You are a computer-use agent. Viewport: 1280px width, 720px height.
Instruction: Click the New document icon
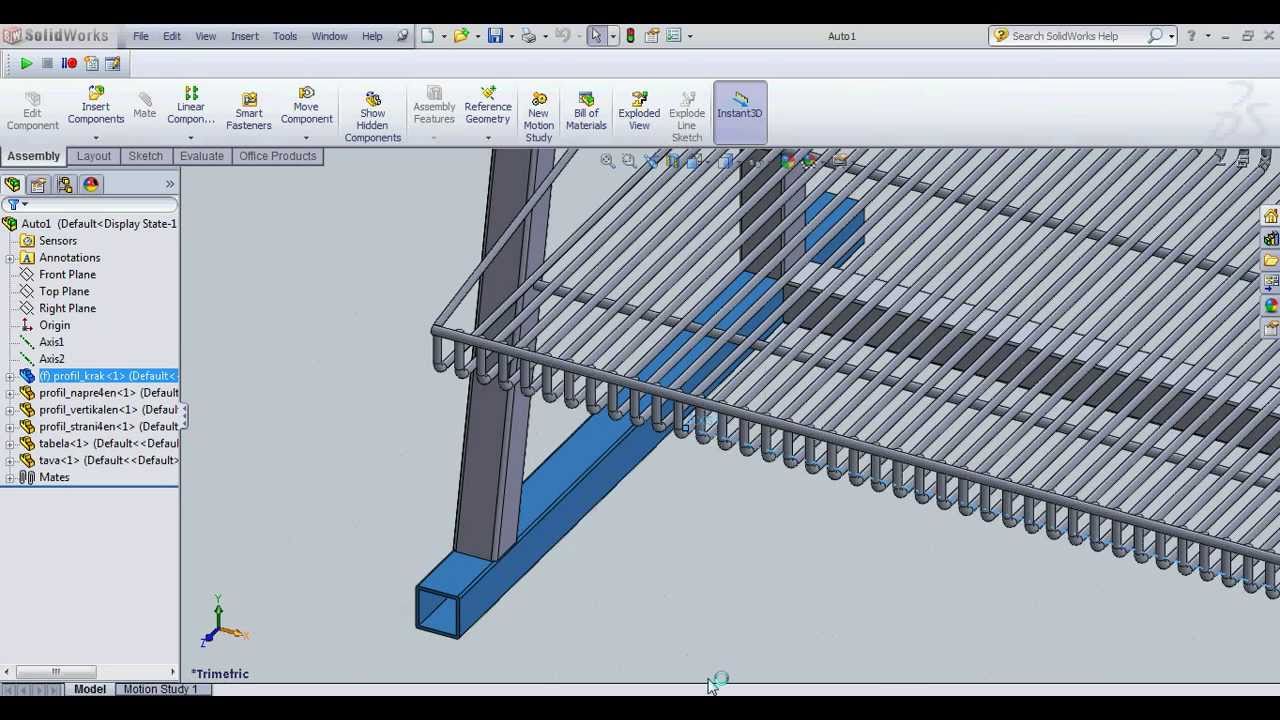[x=428, y=36]
